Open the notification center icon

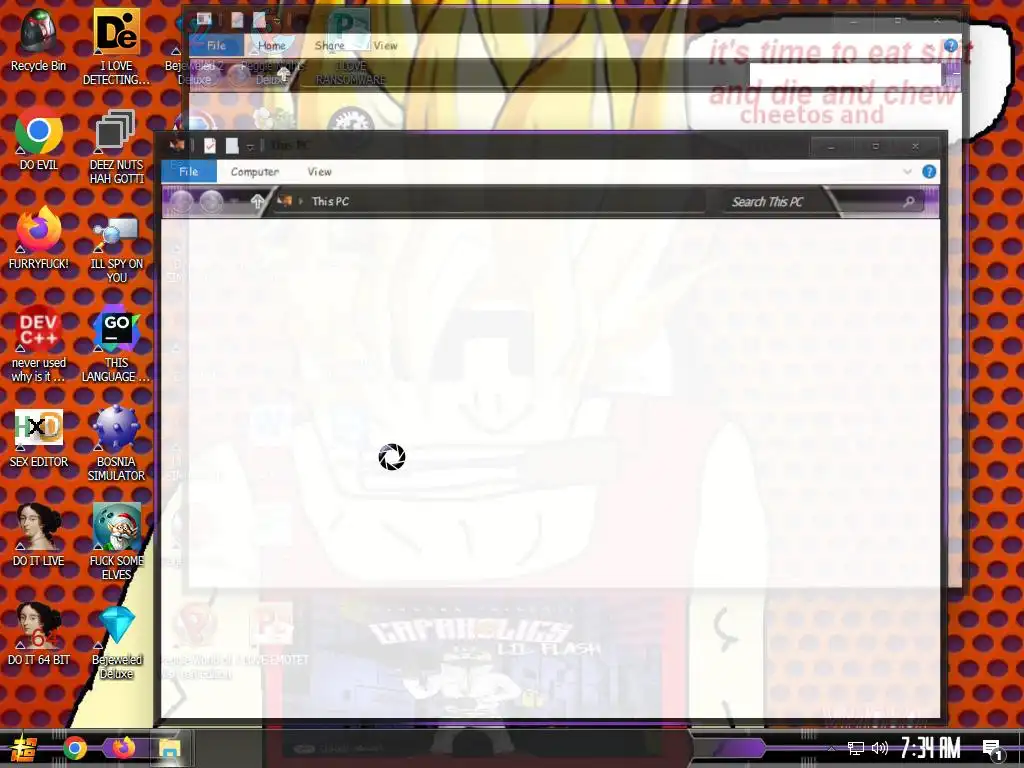(993, 749)
